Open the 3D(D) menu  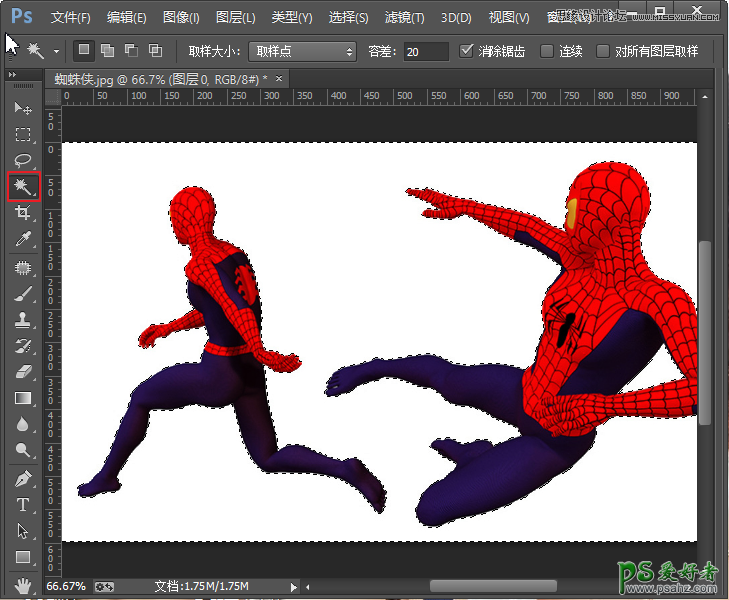click(456, 18)
